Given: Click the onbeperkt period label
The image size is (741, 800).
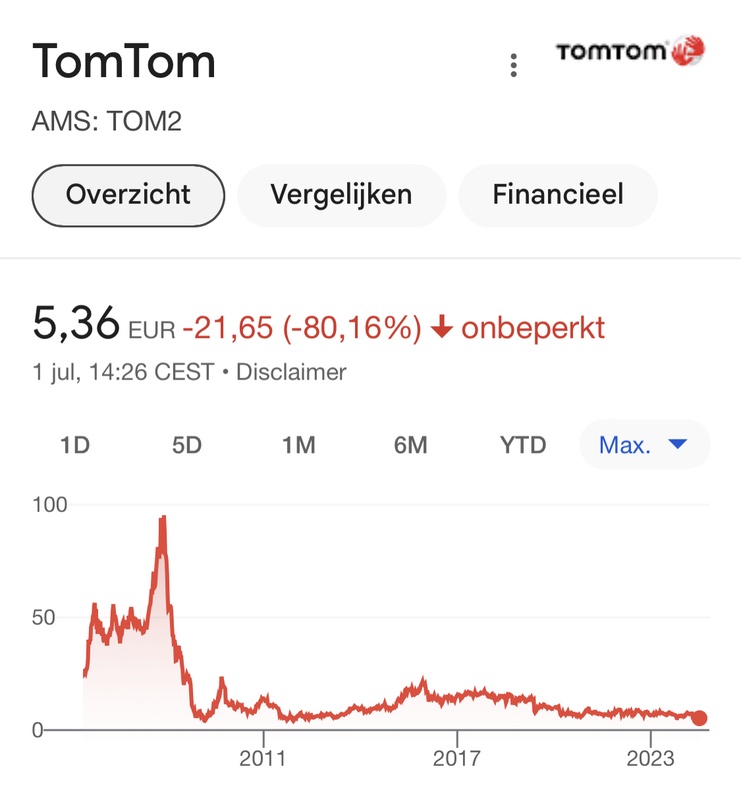Looking at the screenshot, I should 532,328.
